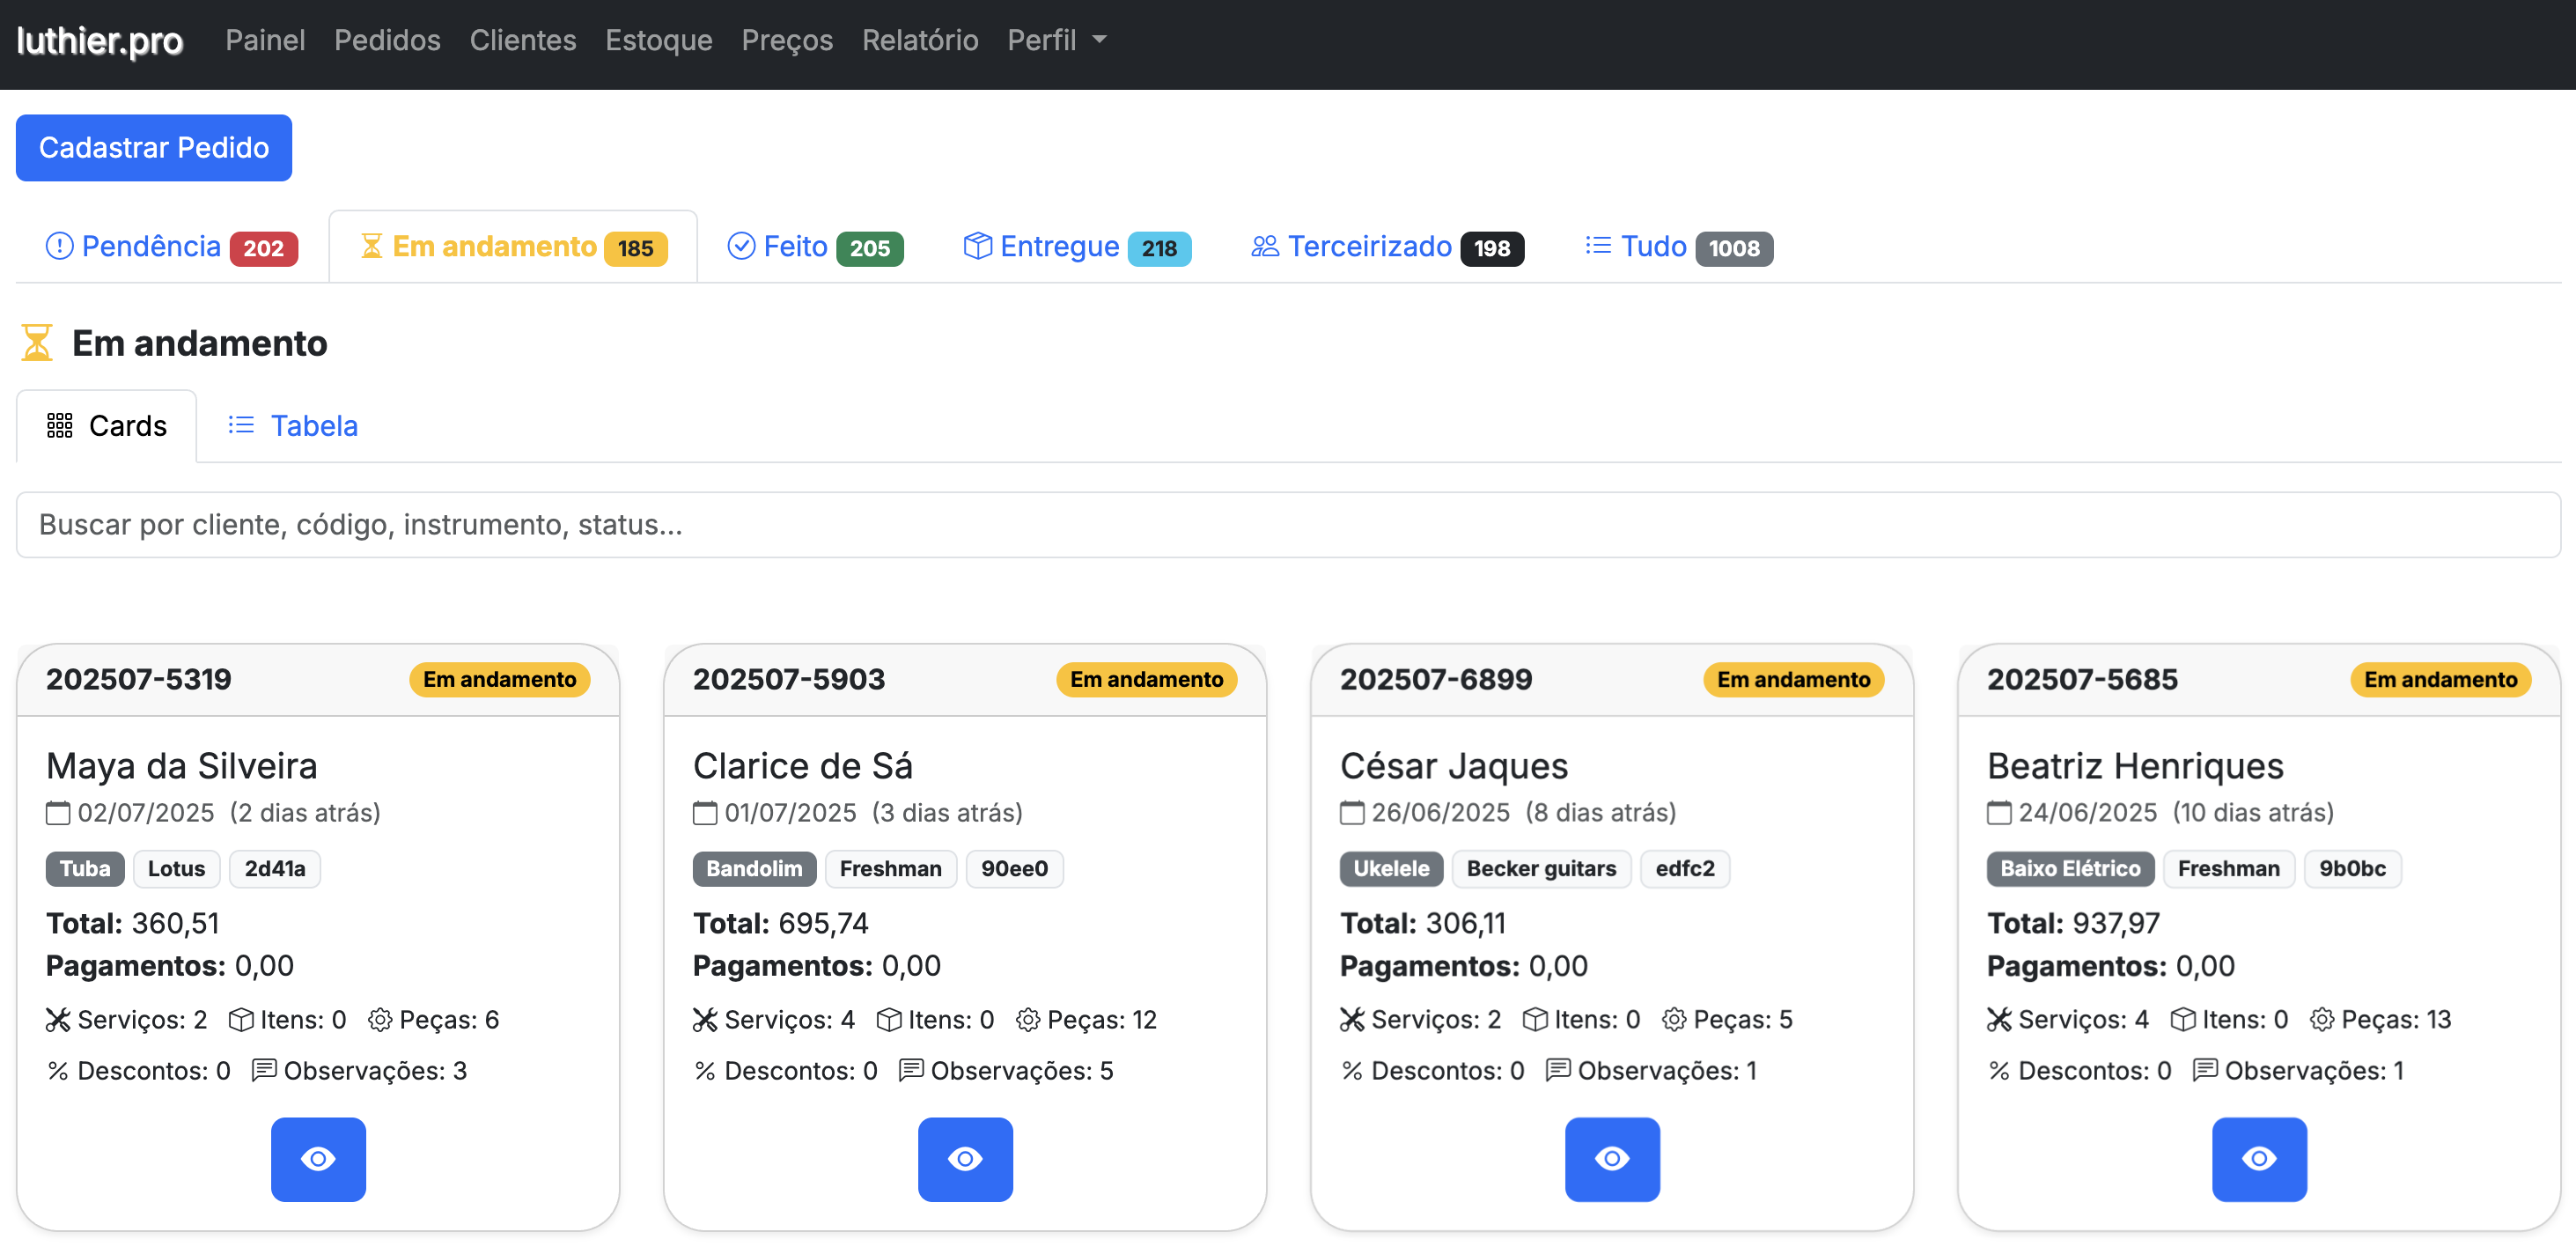Click the Pendência exclamation circle icon
Screen dimensions: 2576x1254
pyautogui.click(x=59, y=246)
